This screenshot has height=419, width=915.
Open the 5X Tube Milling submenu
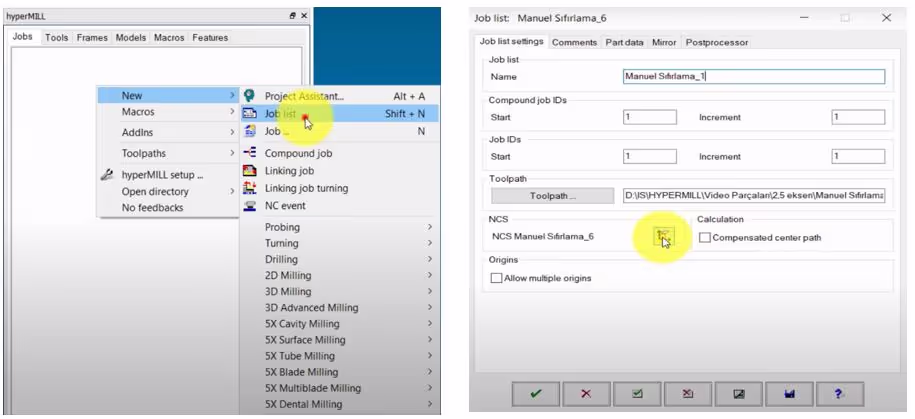[x=340, y=356]
